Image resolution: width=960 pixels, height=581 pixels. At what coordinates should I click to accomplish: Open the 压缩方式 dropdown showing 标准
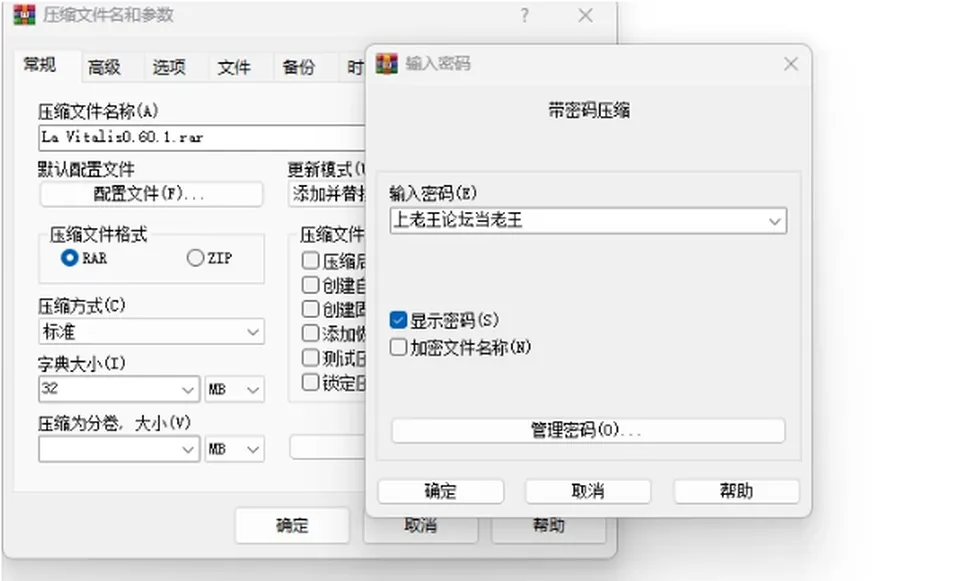(151, 332)
